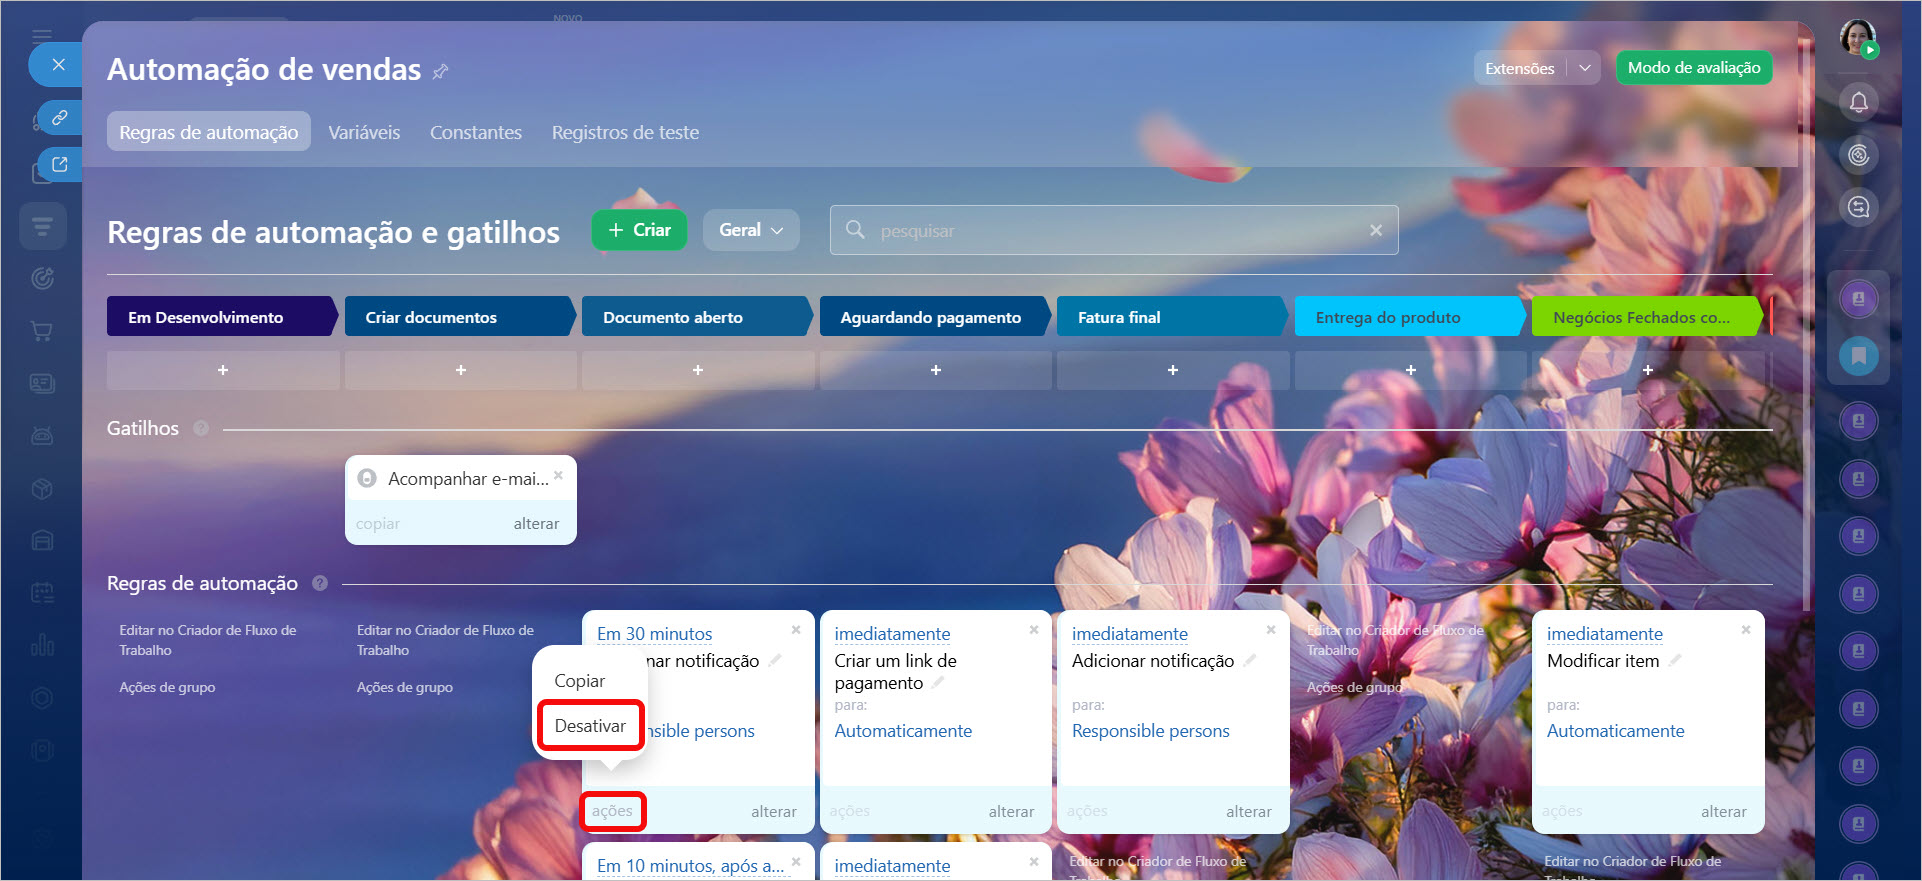This screenshot has height=881, width=1922.
Task: Click the user profile avatar
Action: click(1857, 37)
